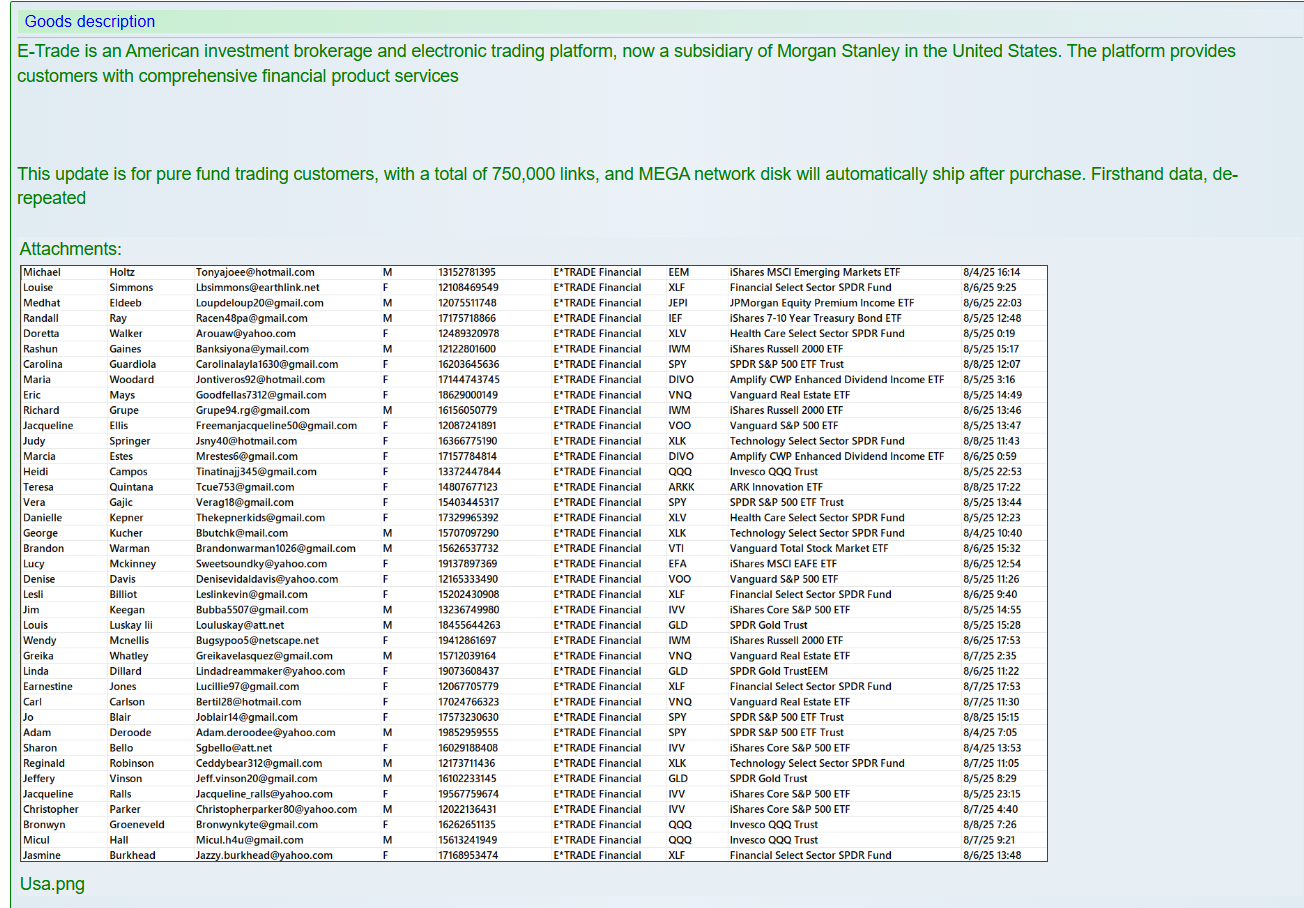Screen dimensions: 1304x908
Task: Click the 8/4/25 16:14 timestamp cell
Action: click(x=991, y=272)
